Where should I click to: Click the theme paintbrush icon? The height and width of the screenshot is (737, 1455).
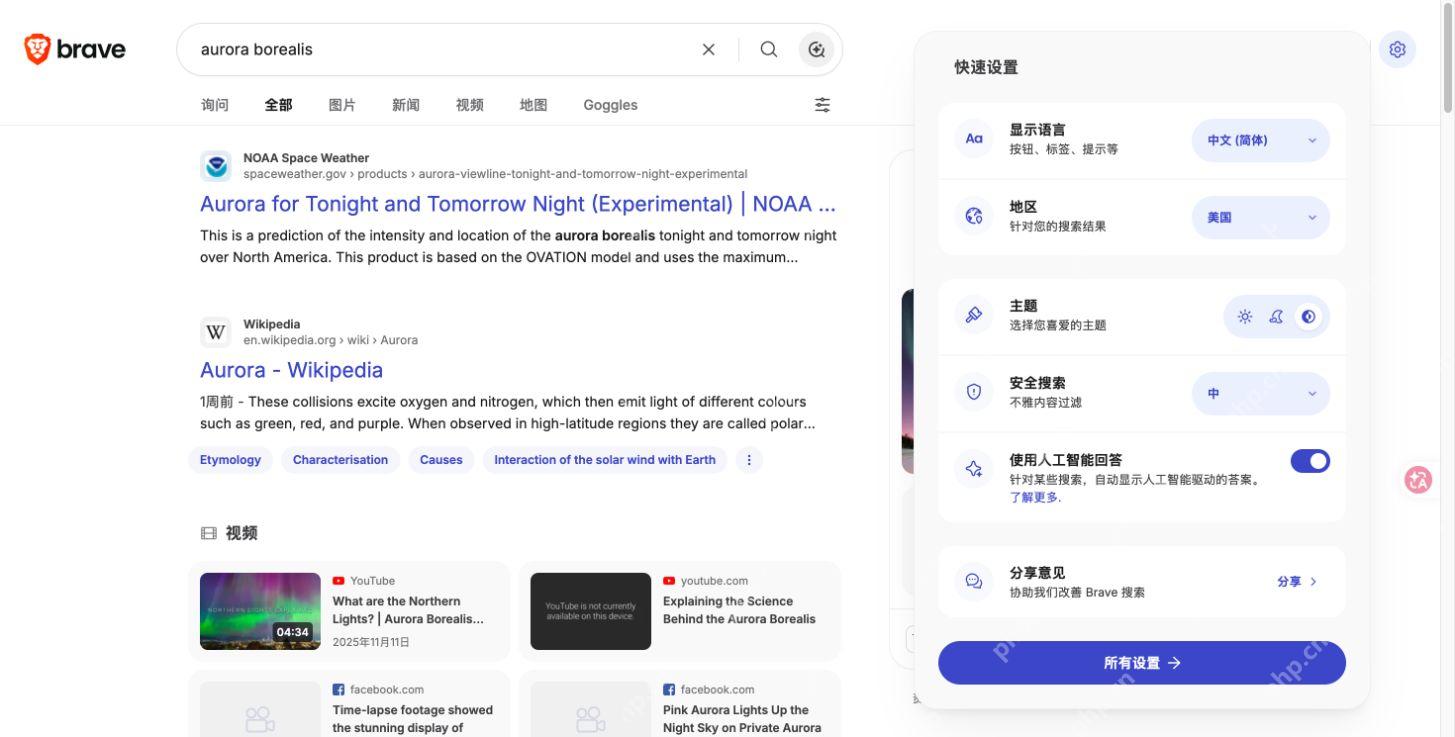point(974,315)
